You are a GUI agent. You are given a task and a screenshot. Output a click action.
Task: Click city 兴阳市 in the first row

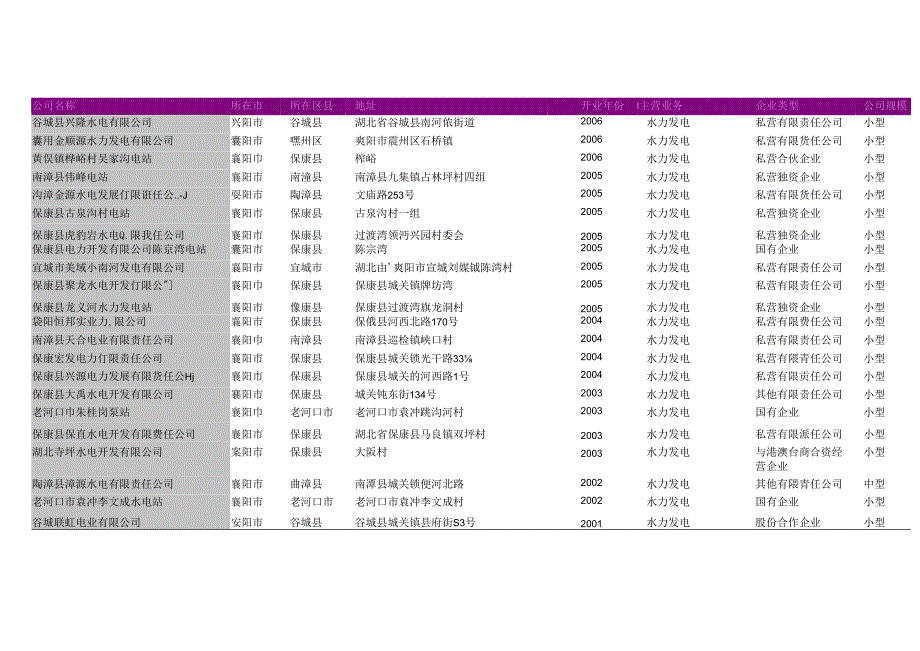click(246, 123)
